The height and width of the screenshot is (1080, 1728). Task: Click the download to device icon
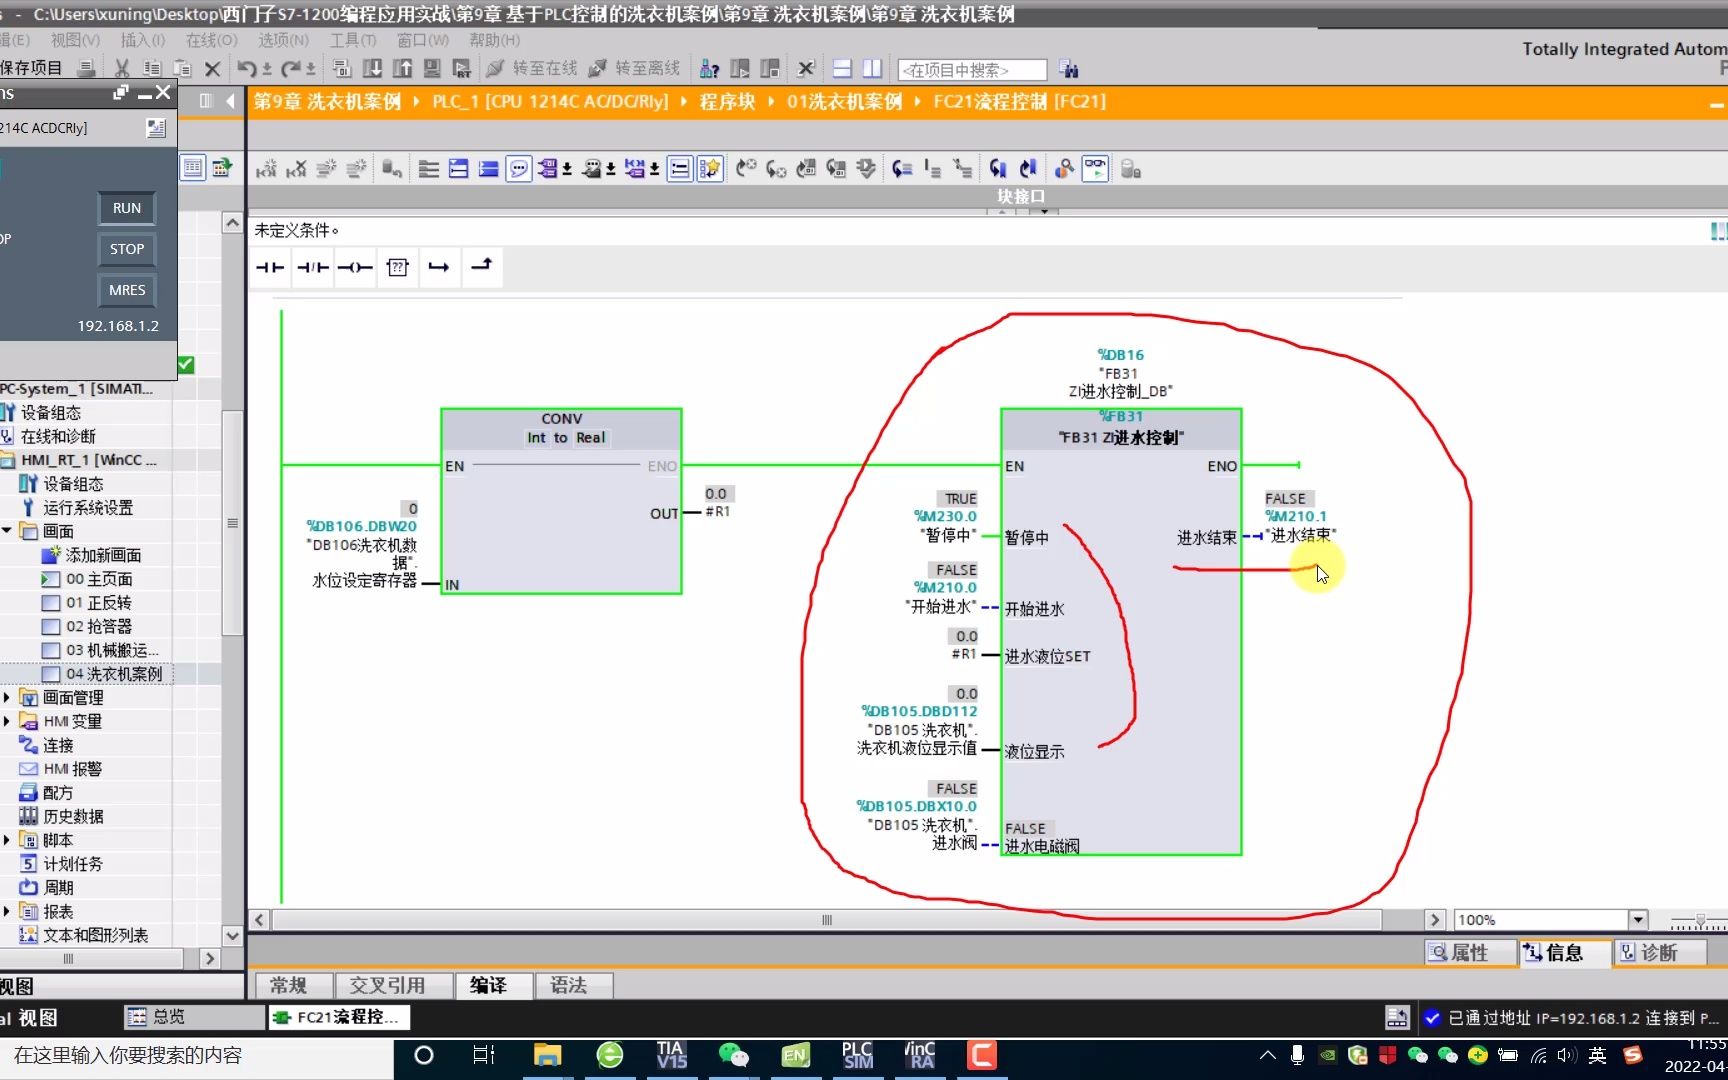click(372, 68)
